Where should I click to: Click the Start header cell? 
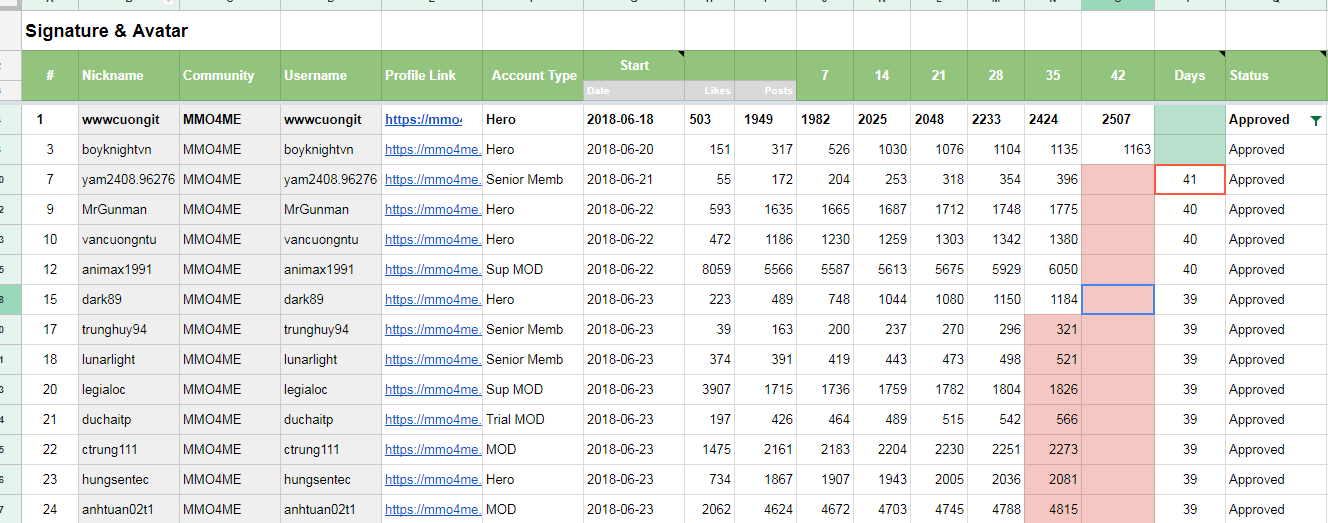point(634,65)
